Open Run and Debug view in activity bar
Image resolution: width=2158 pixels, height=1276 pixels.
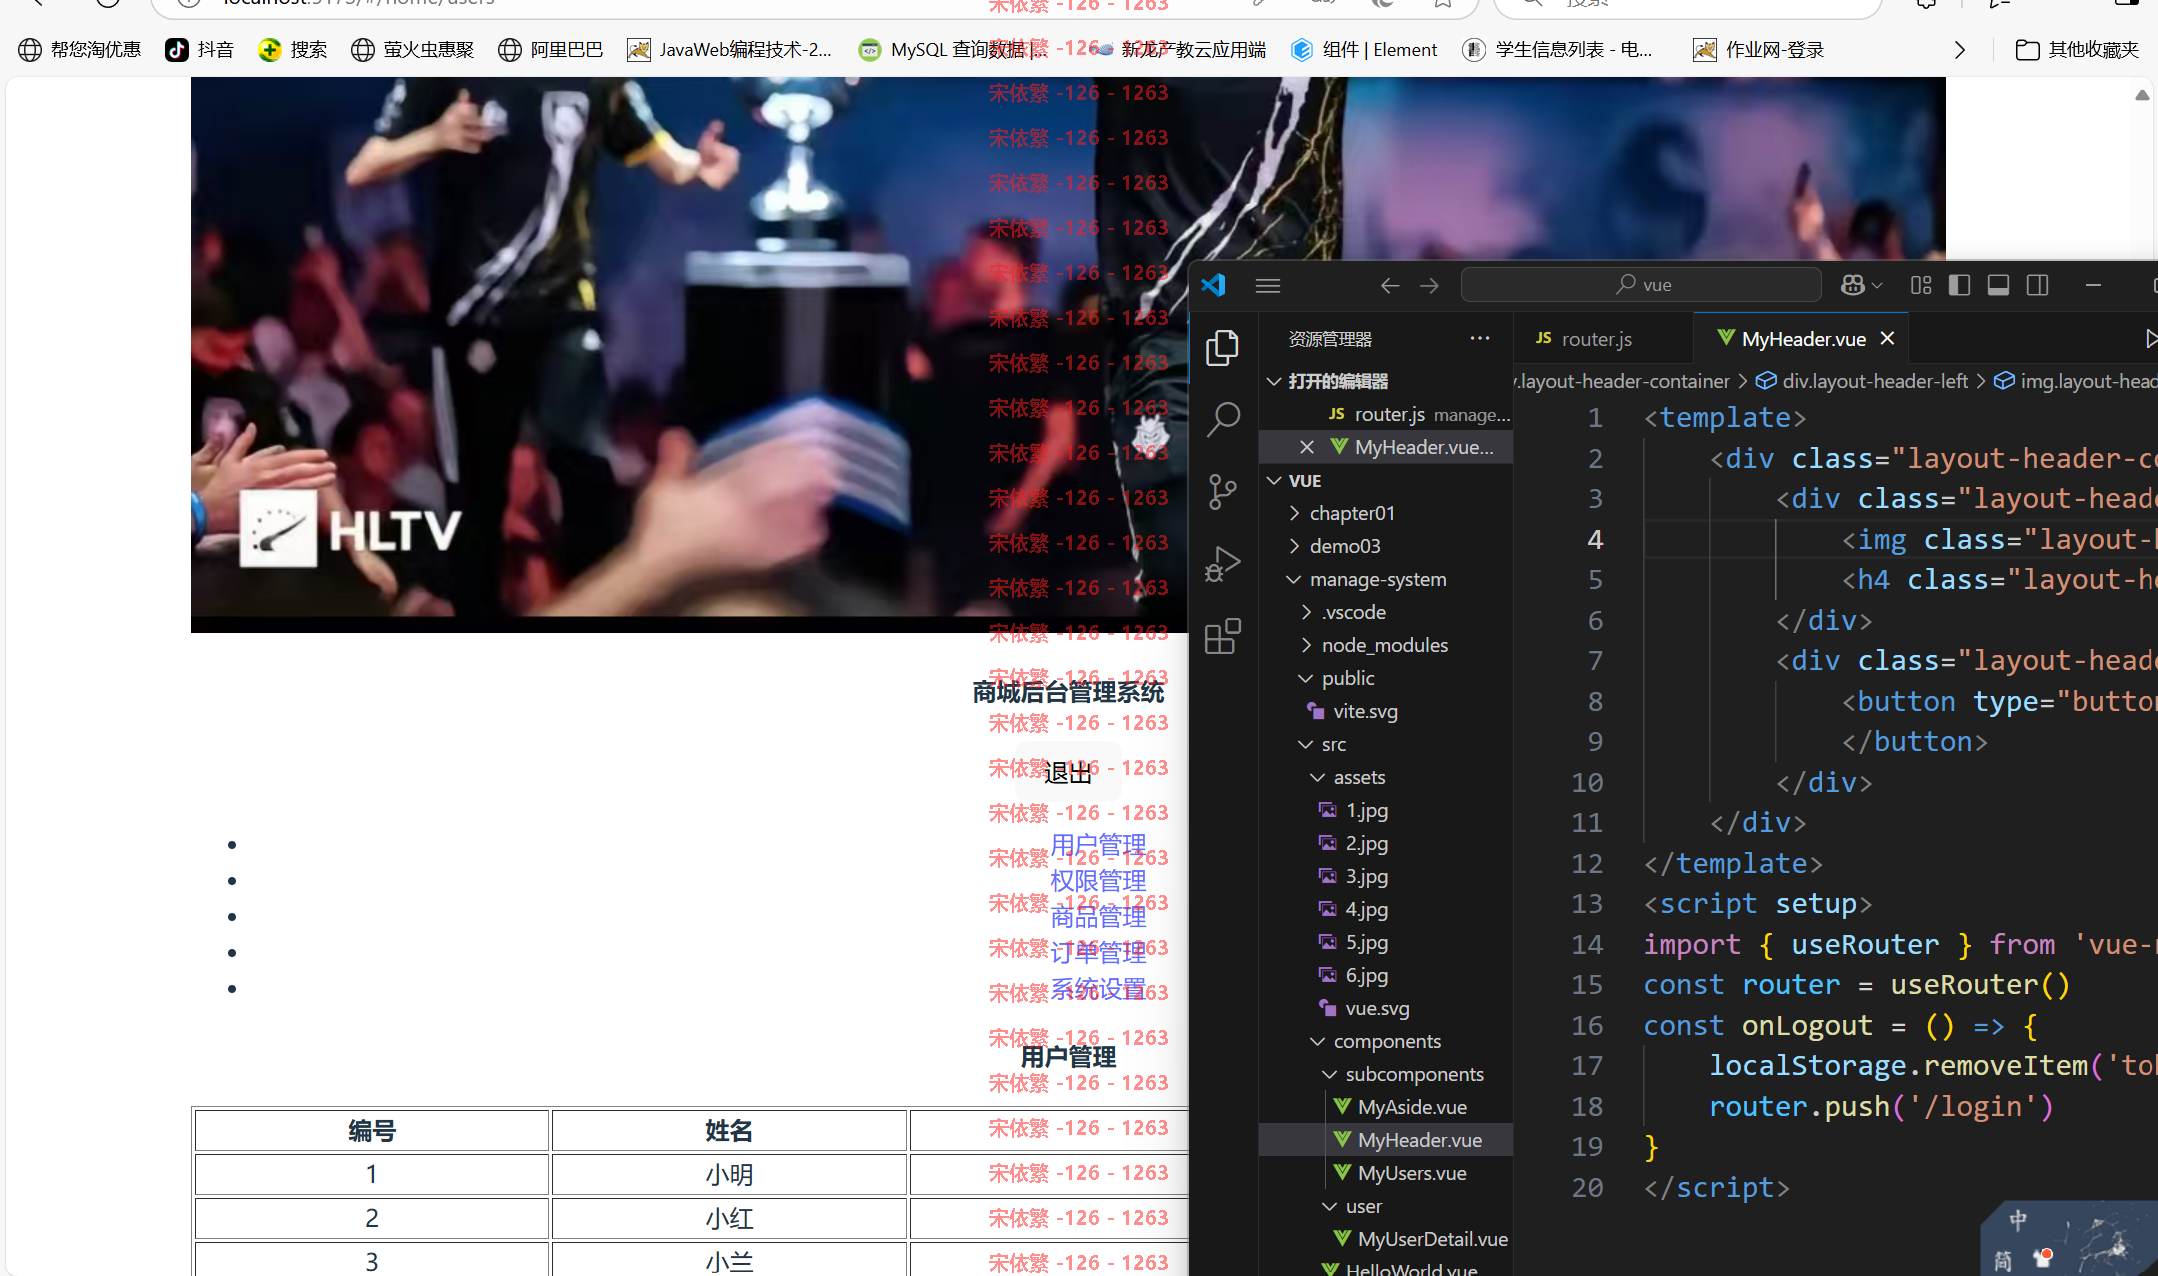[x=1222, y=563]
